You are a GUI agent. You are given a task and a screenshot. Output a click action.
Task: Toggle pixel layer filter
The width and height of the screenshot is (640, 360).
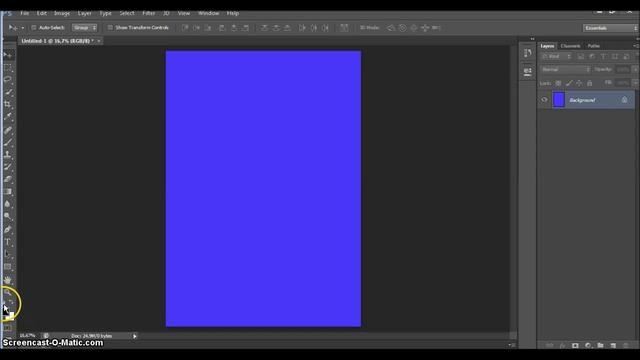(x=580, y=57)
